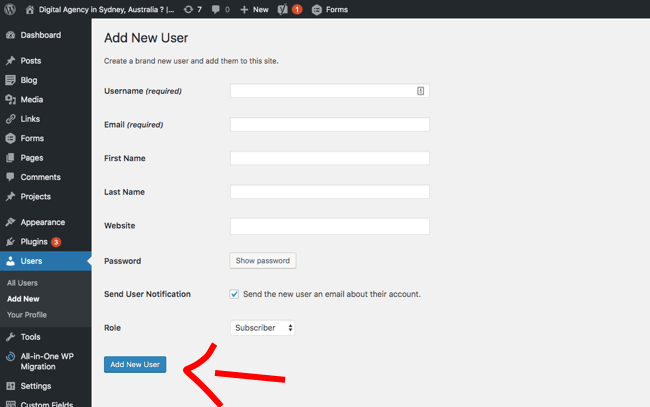Focus the Email input field
The width and height of the screenshot is (650, 407).
pos(330,124)
